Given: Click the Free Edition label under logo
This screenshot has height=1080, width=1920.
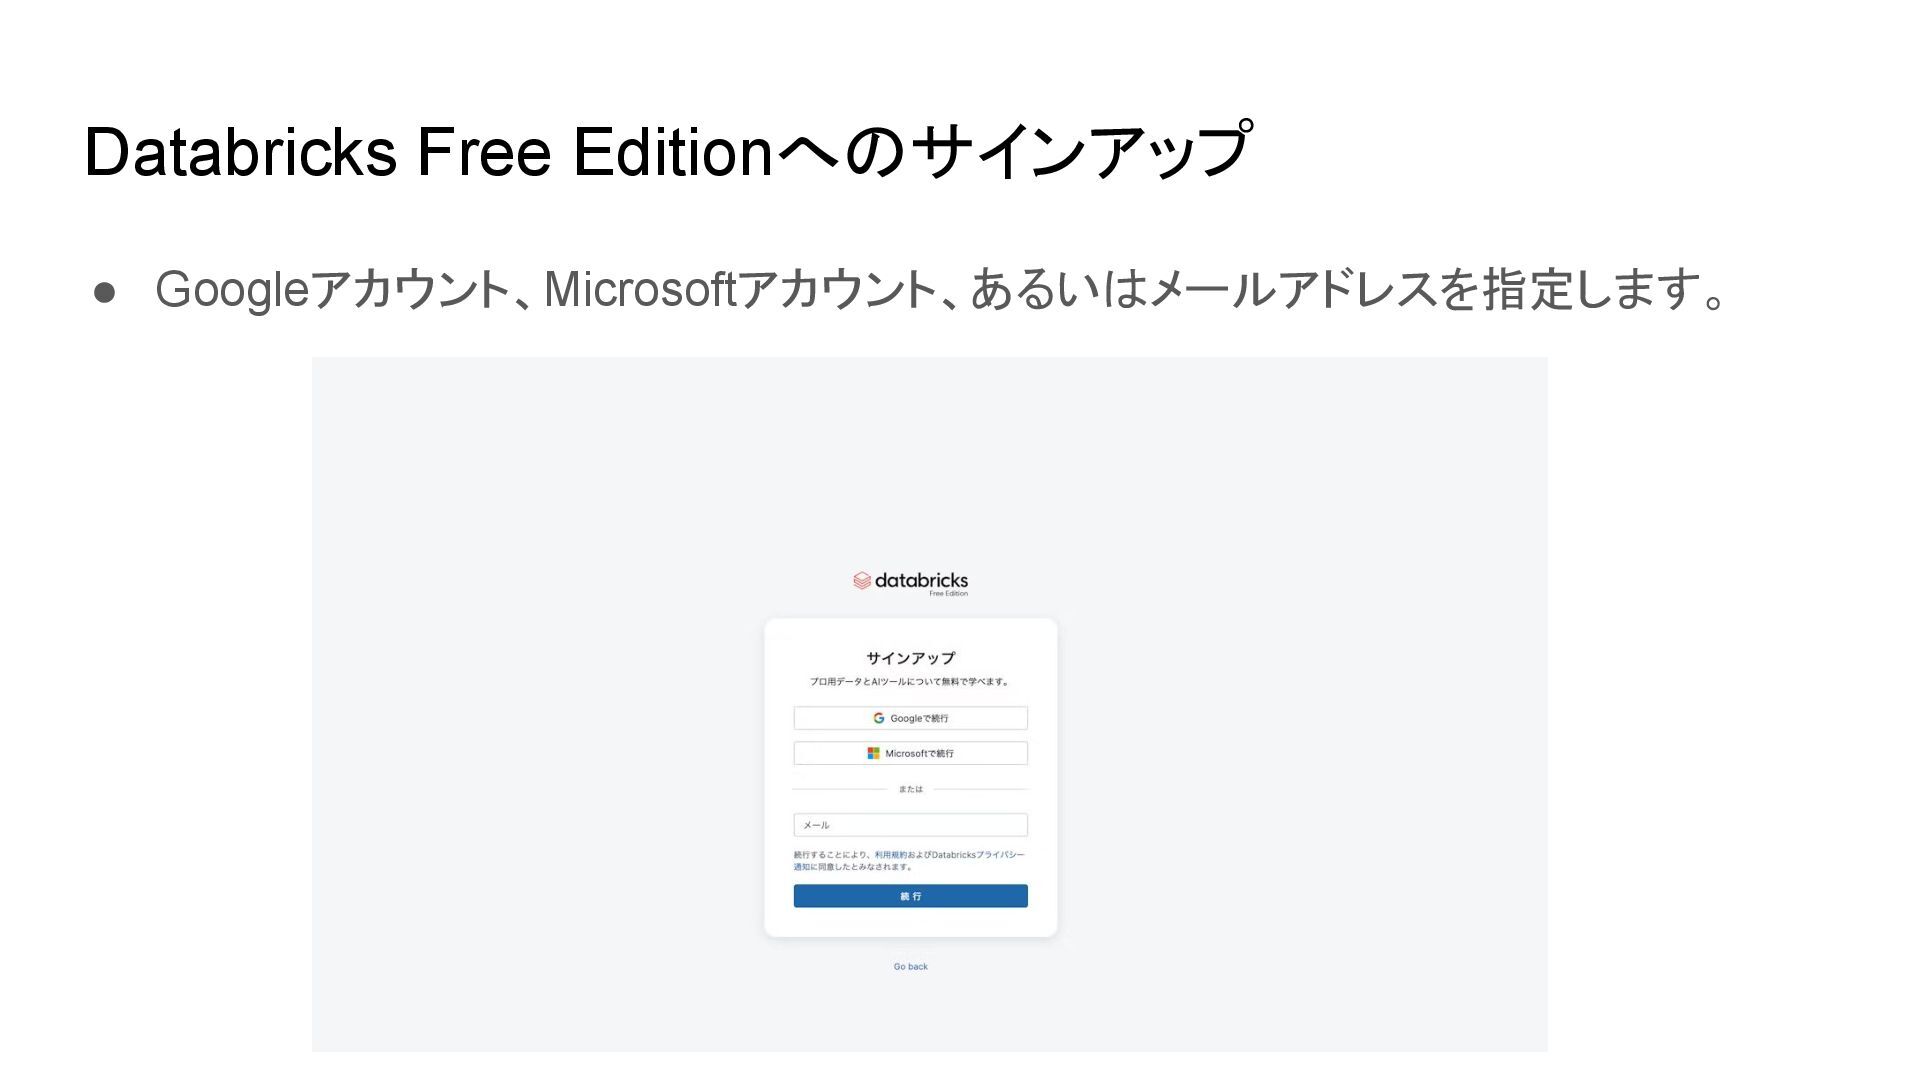Looking at the screenshot, I should (948, 594).
